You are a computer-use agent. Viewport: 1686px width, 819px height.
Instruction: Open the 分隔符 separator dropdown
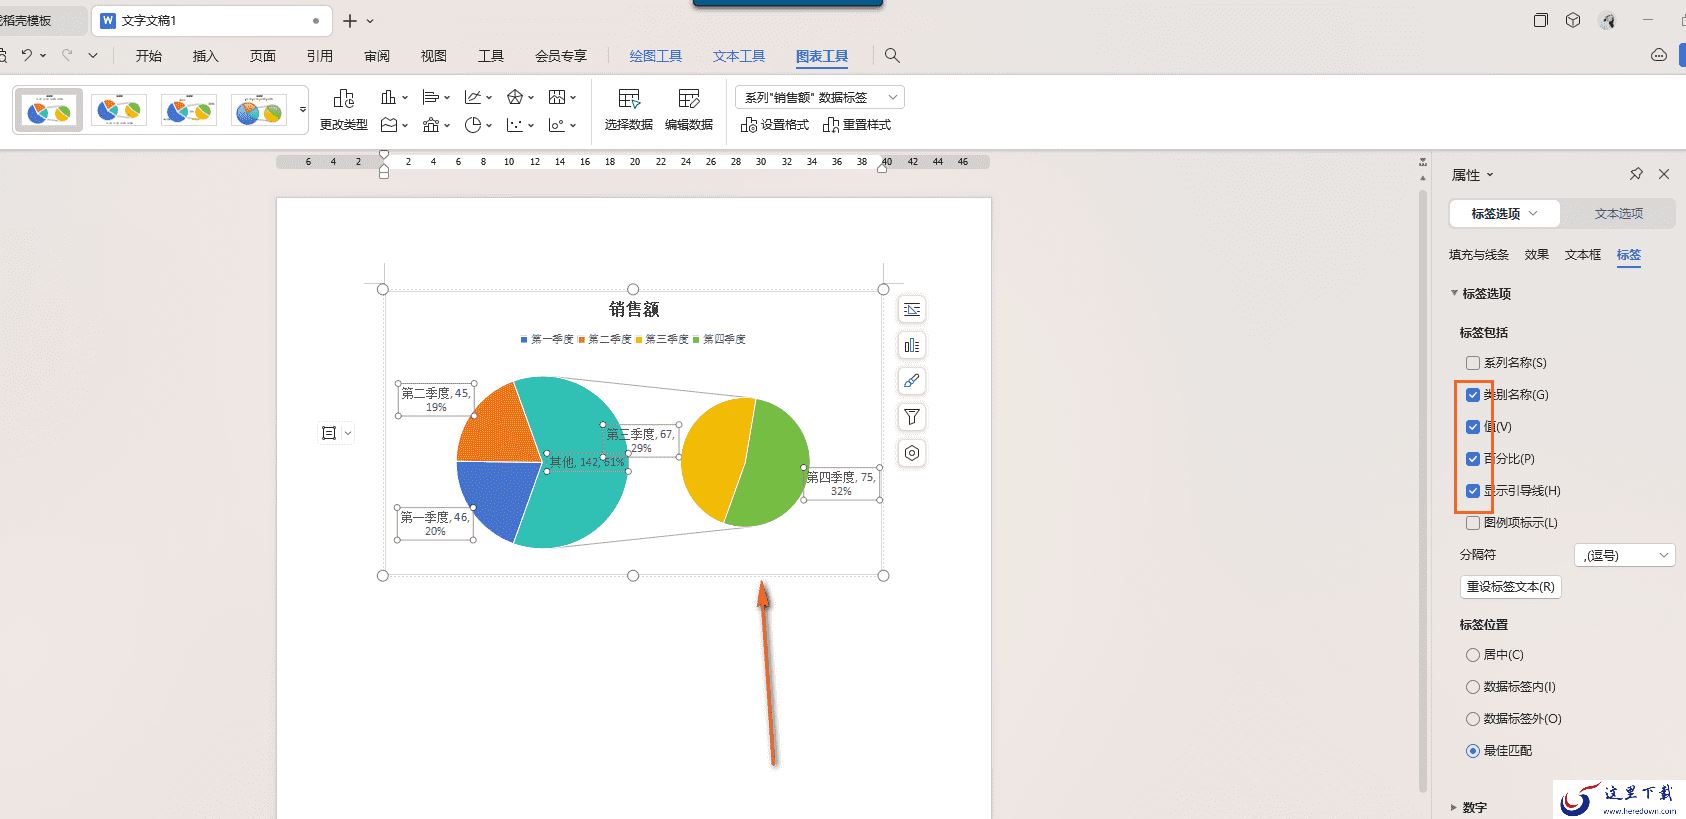[1625, 555]
